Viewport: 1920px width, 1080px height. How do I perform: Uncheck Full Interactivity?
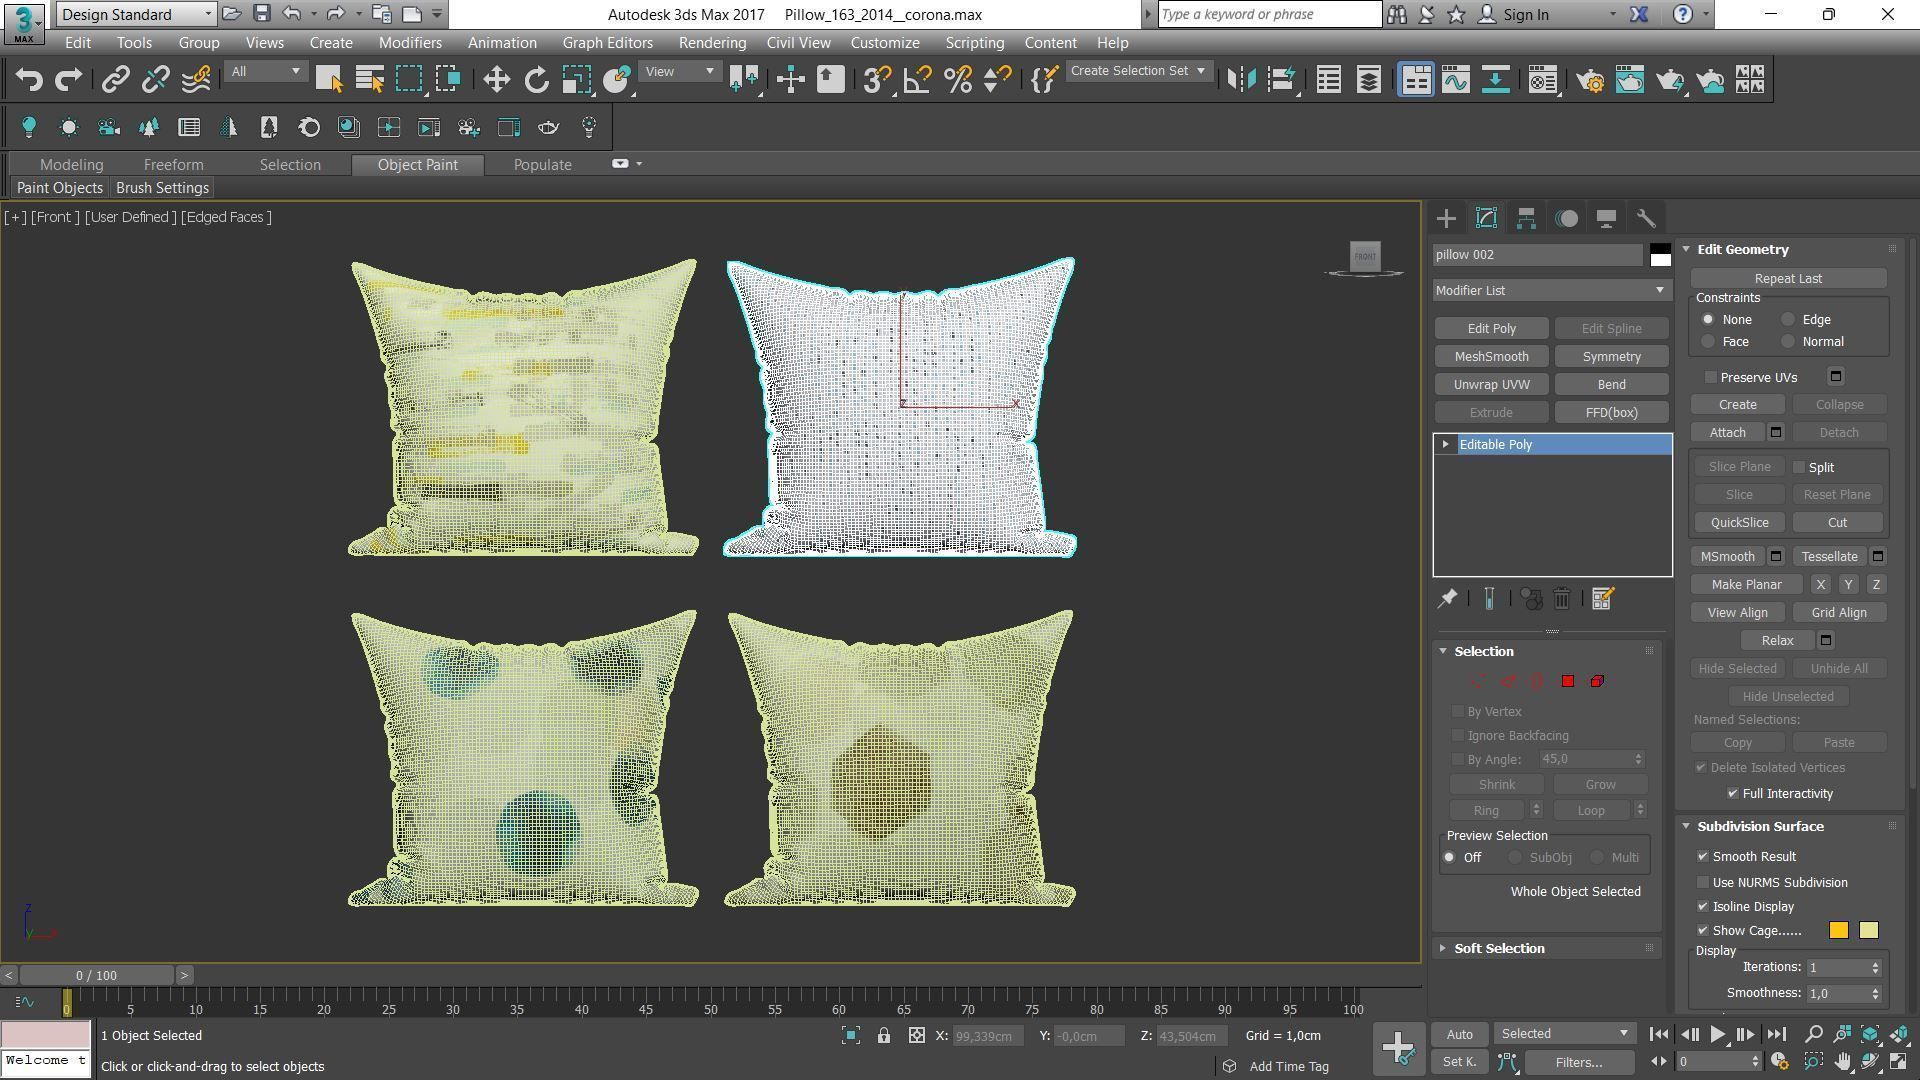click(1733, 793)
